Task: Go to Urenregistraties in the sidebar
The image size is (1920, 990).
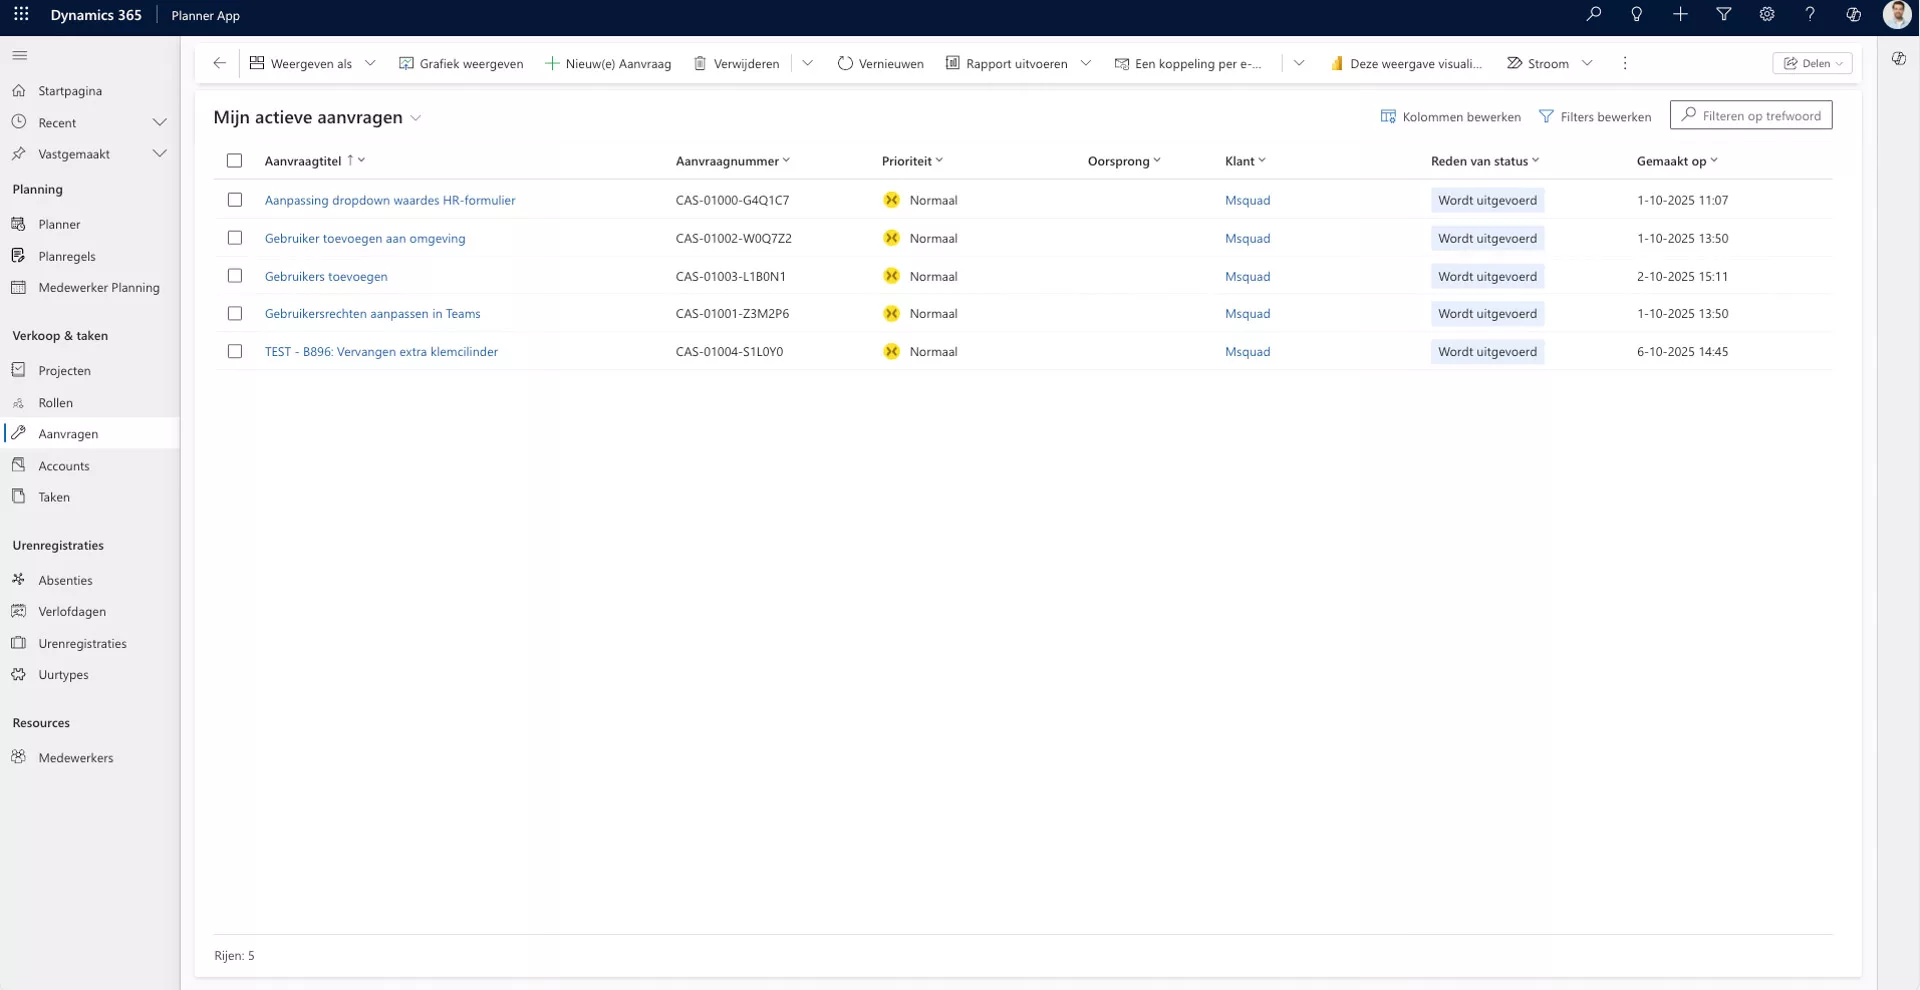Action: [82, 643]
